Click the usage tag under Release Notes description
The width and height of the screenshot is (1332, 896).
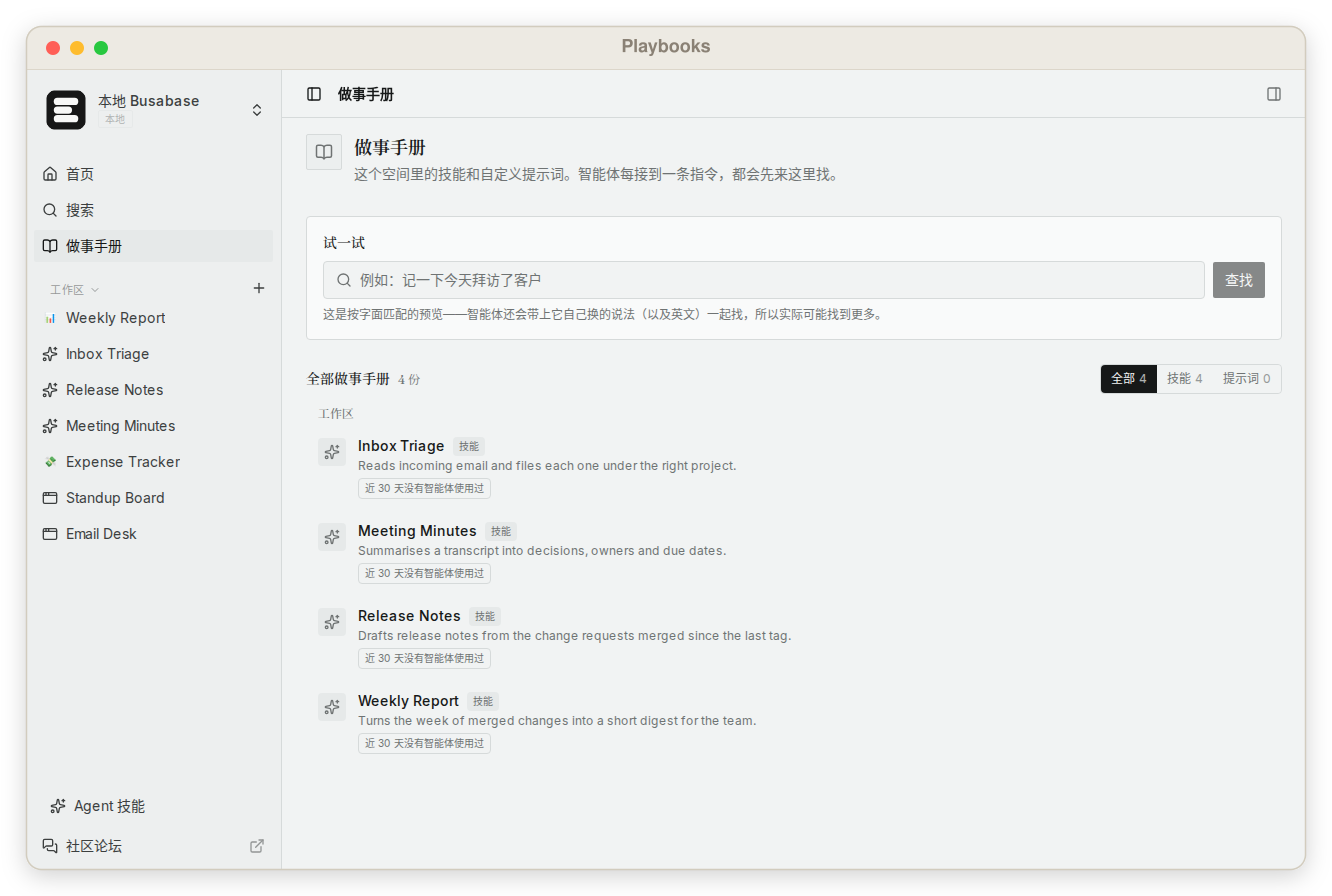click(x=424, y=658)
